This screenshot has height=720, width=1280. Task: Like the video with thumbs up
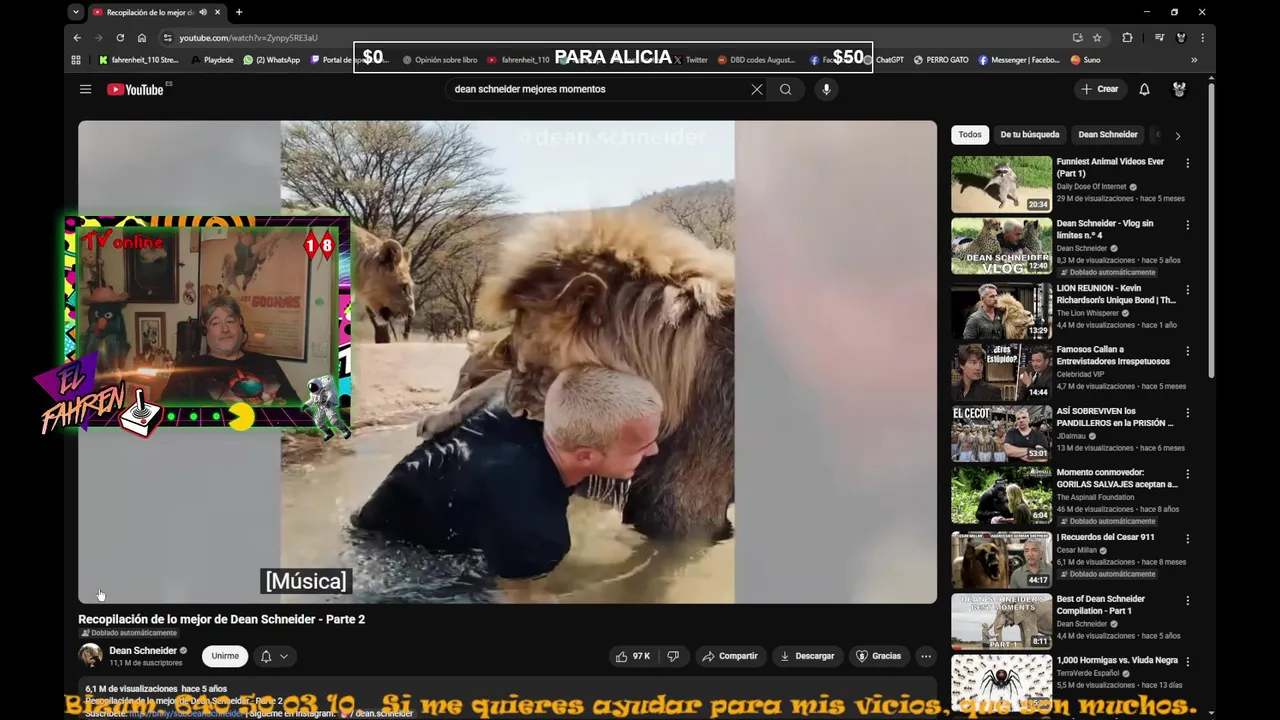pos(633,656)
